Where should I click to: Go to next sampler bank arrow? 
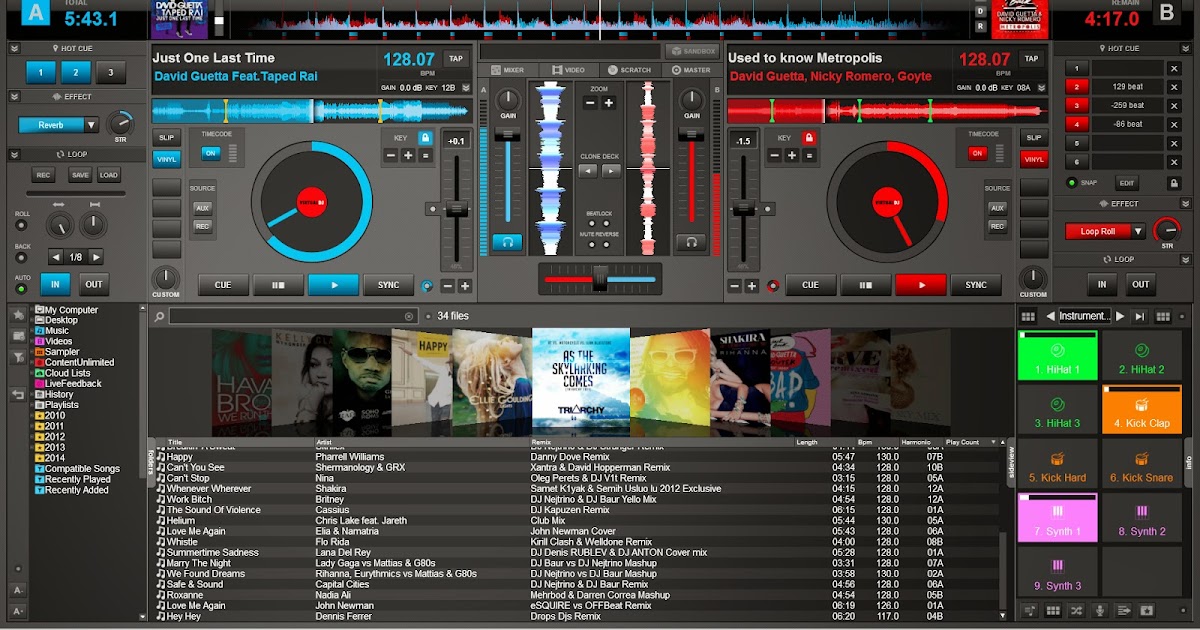coord(1120,316)
